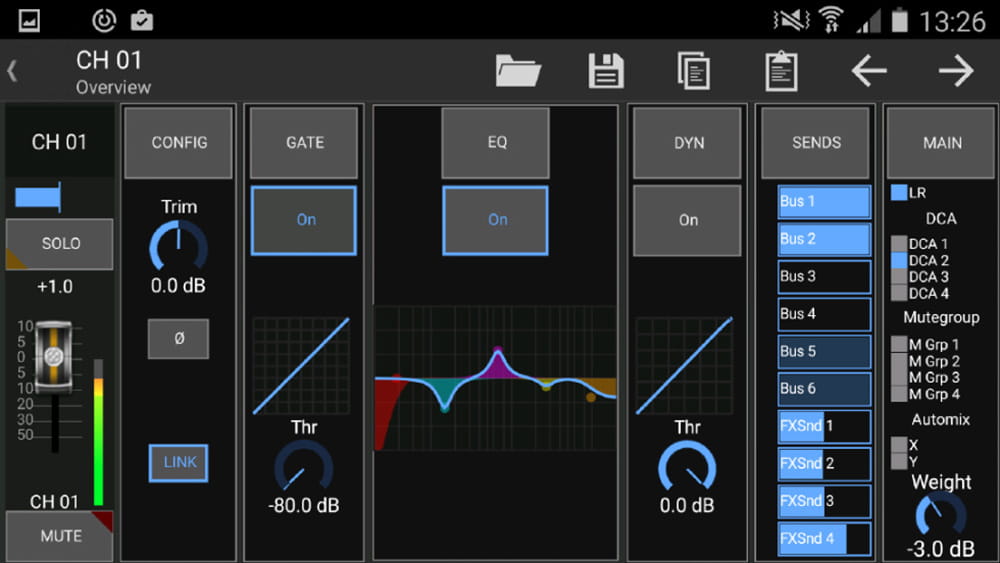Adjust the FXSnd 4 send level bar
Image resolution: width=1000 pixels, height=563 pixels.
824,539
